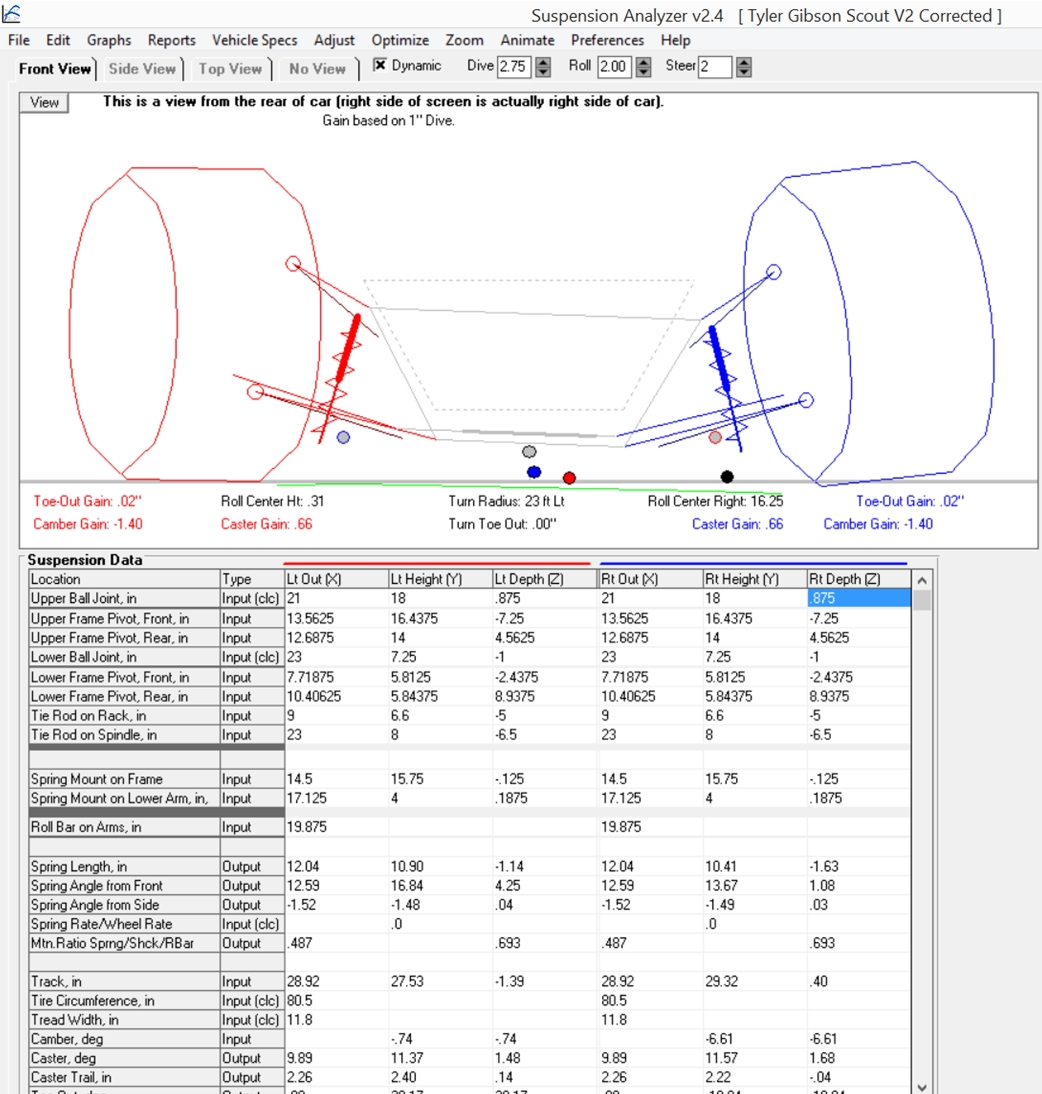Select Upper Frame Pivot Front Lt Out 13.5625
The image size is (1042, 1094).
336,619
